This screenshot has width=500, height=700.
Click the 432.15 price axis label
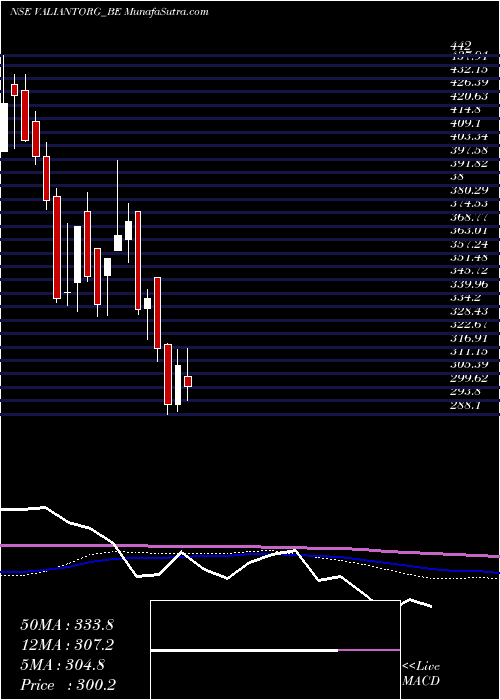(x=469, y=70)
